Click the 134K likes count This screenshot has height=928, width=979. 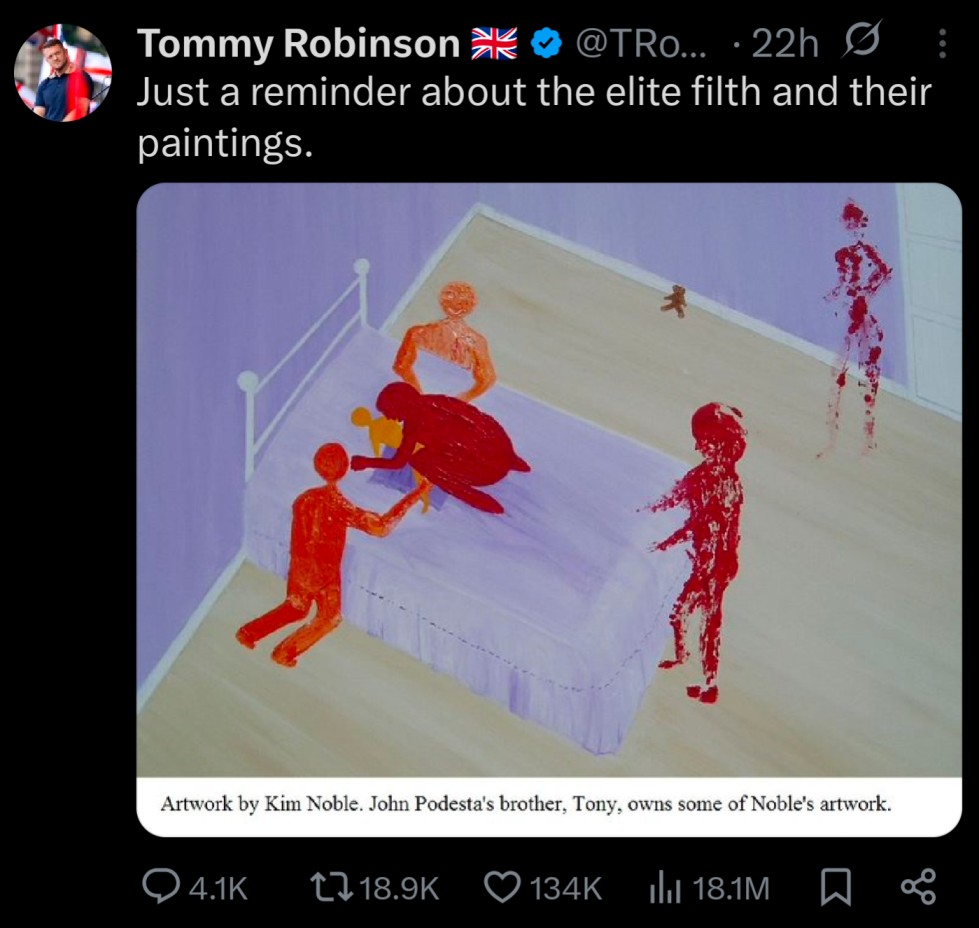pos(566,888)
